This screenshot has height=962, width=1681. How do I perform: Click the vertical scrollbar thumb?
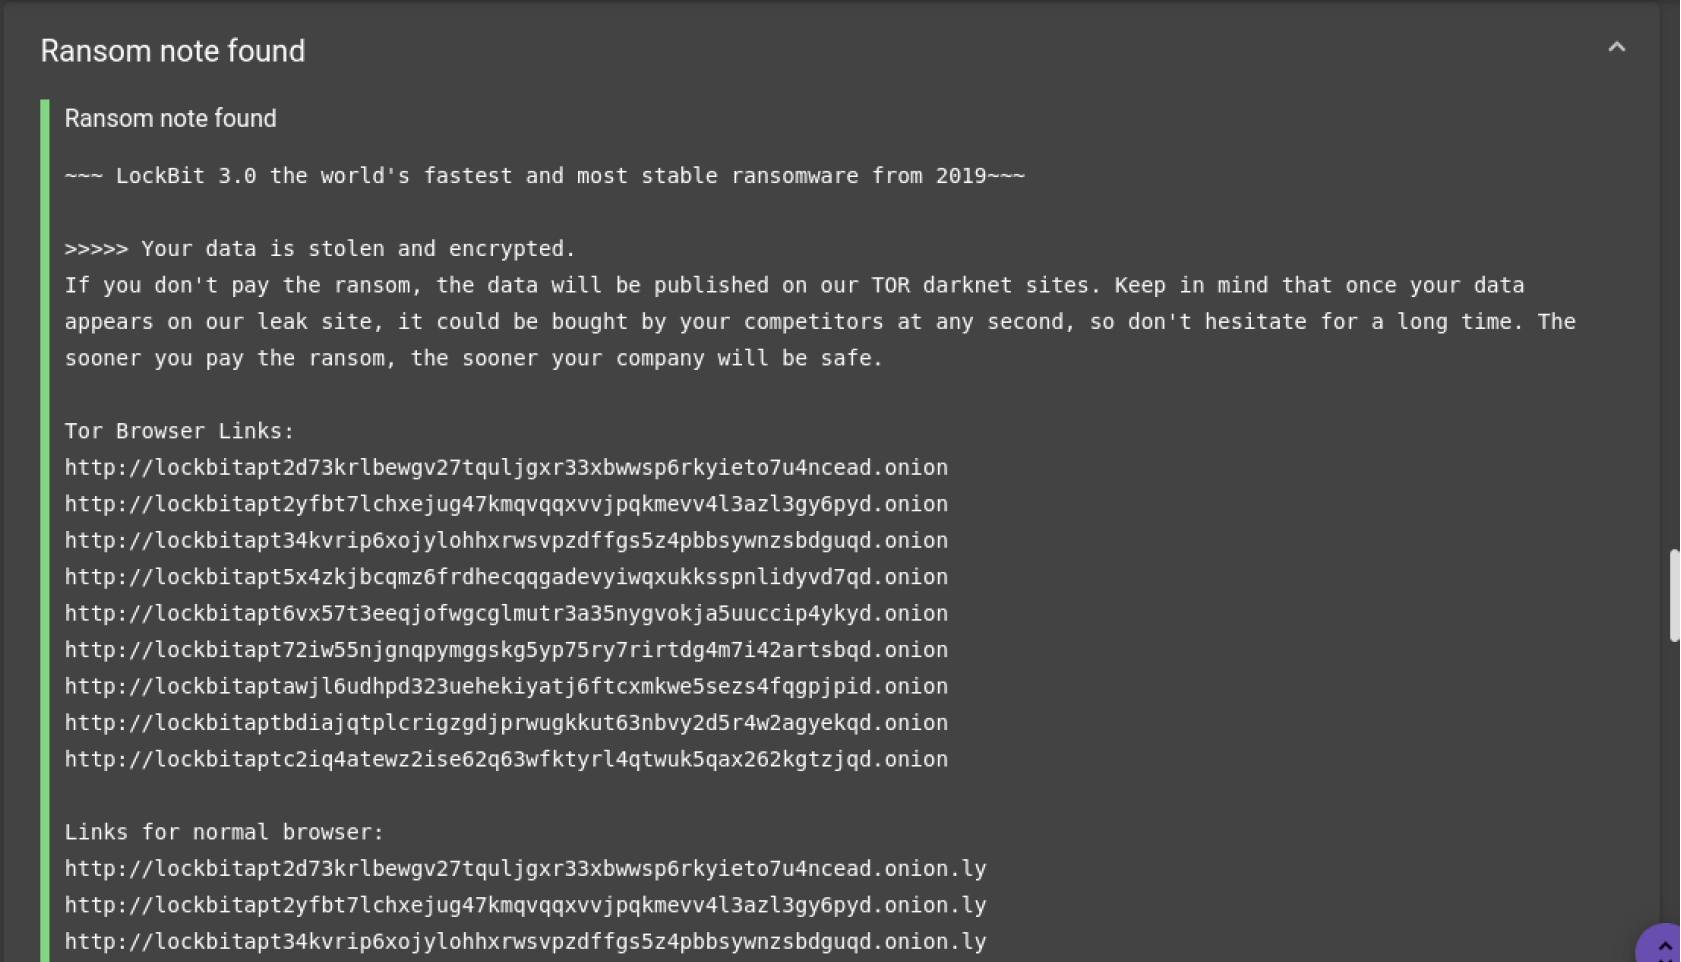1675,595
